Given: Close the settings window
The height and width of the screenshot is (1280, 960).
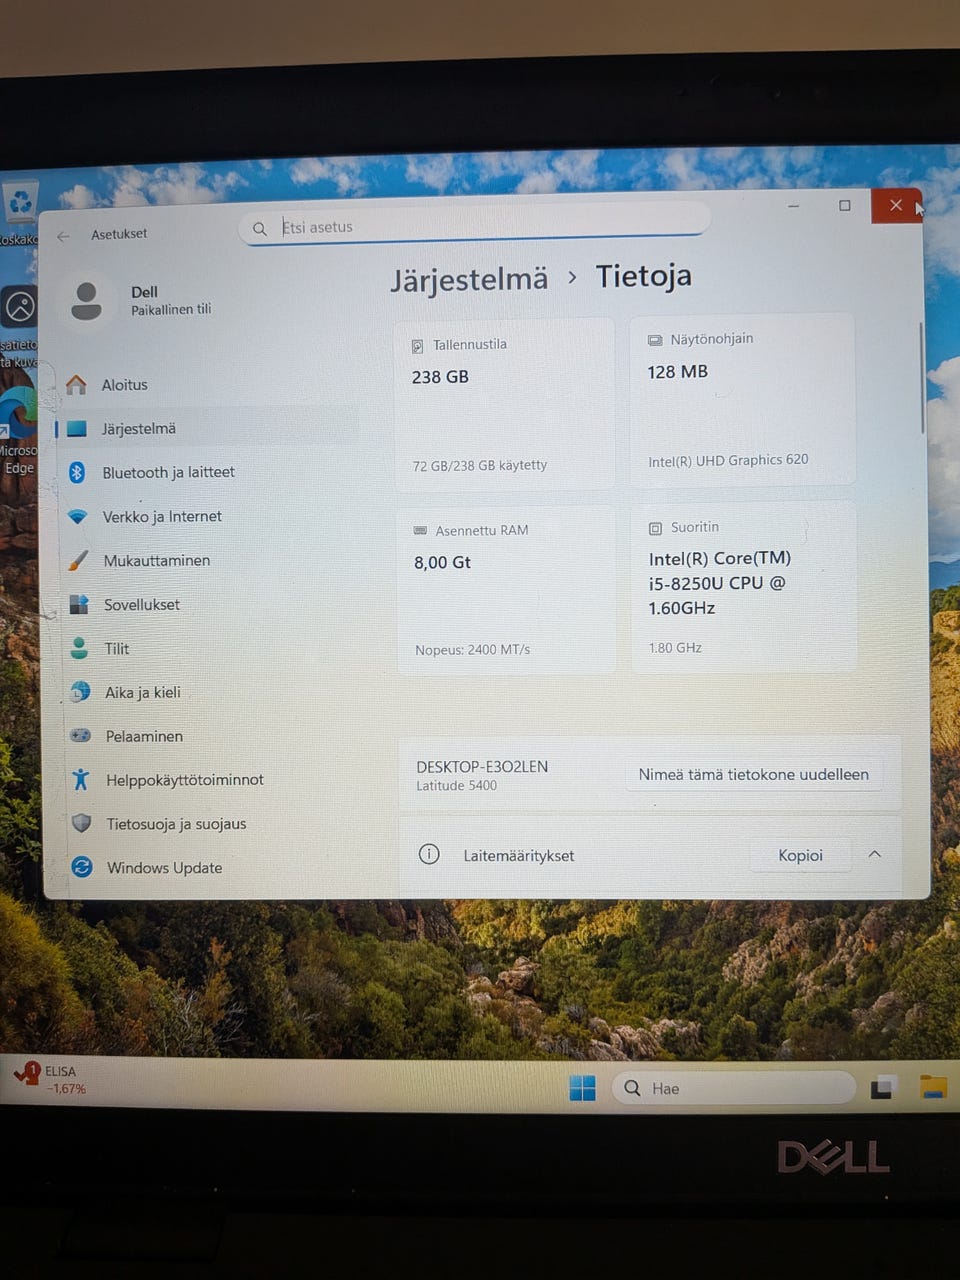Looking at the screenshot, I should point(896,205).
